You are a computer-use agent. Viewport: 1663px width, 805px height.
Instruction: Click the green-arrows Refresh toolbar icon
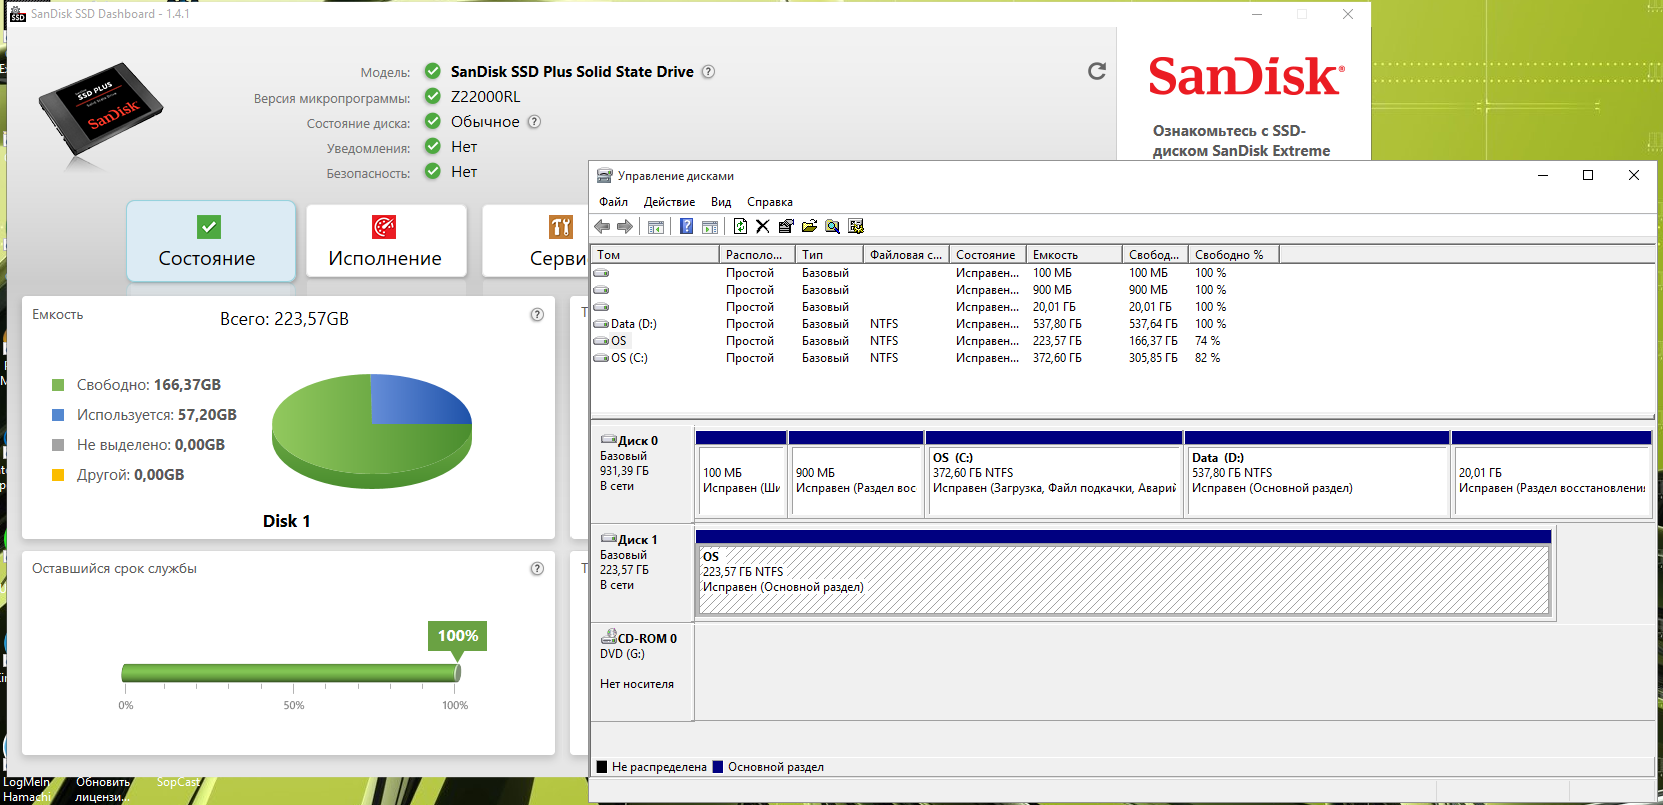coord(740,227)
